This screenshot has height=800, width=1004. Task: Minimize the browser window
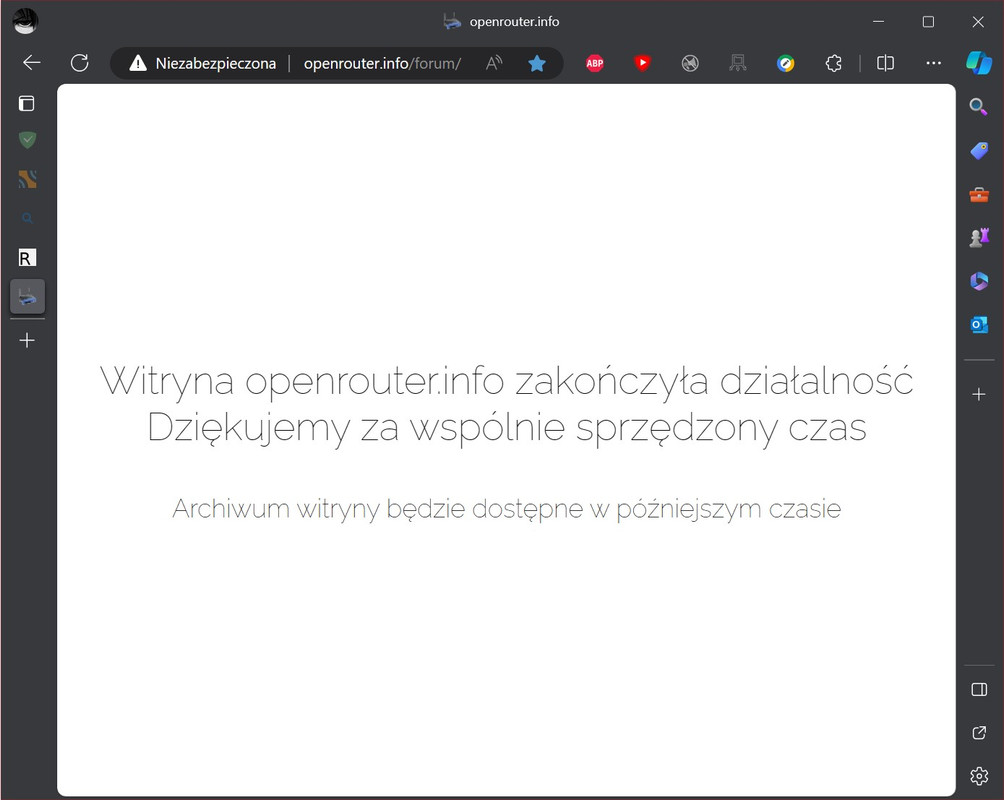point(878,21)
